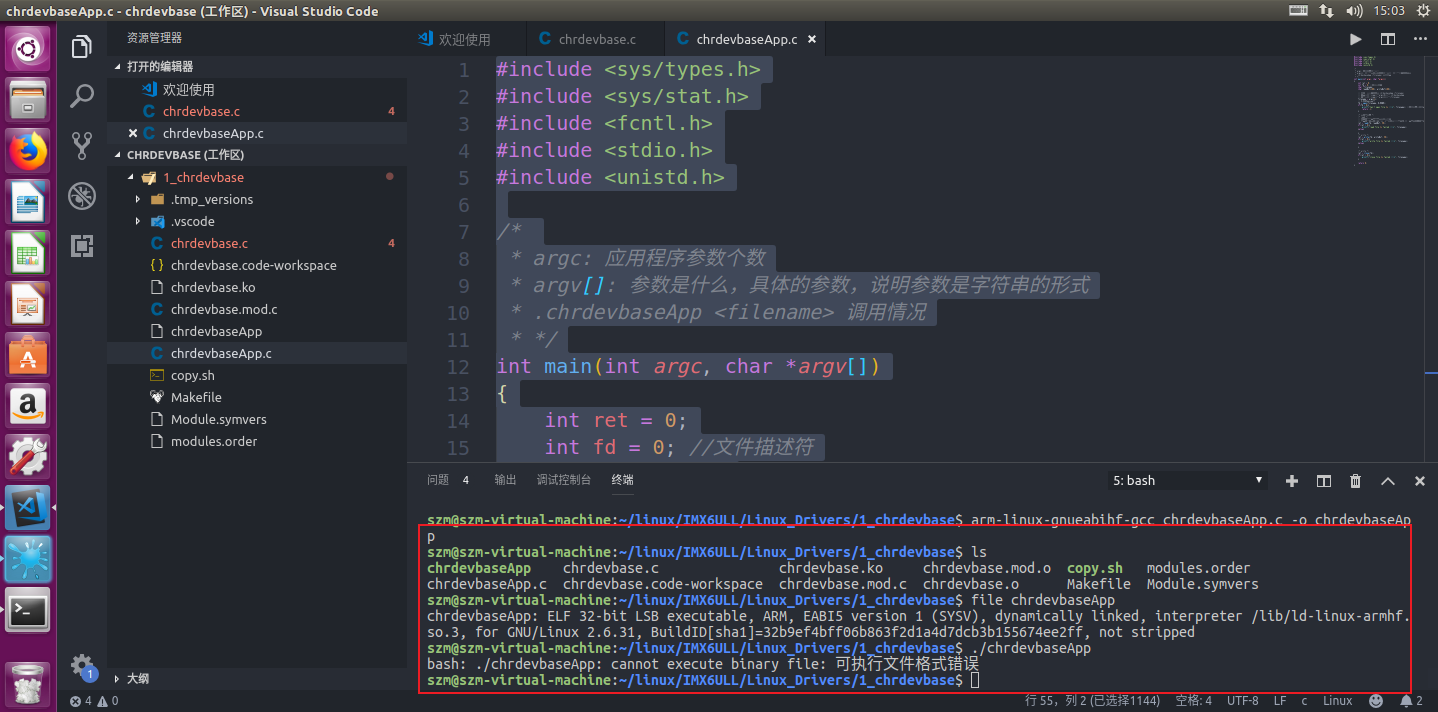Open the Ubuntu Dash search
Screen dimensions: 1438x712
click(x=28, y=49)
